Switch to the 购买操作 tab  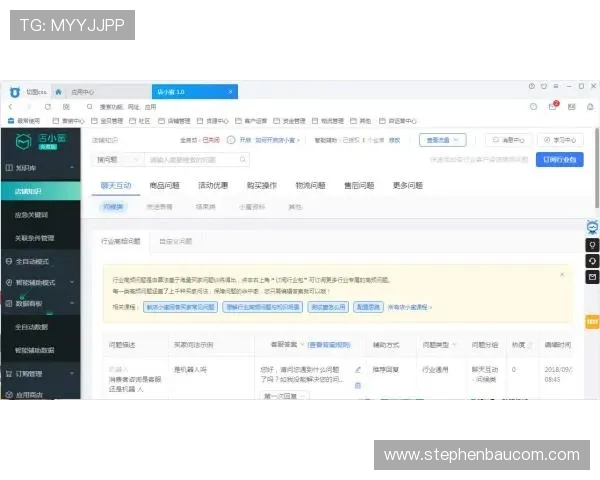pos(262,186)
